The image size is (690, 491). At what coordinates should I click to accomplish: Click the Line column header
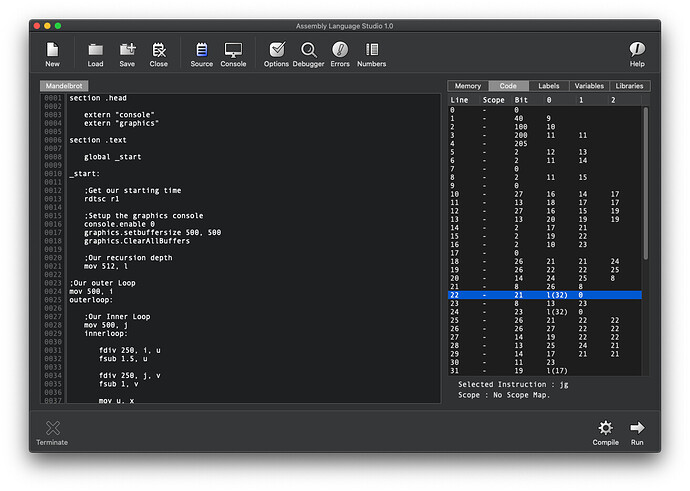tap(459, 100)
